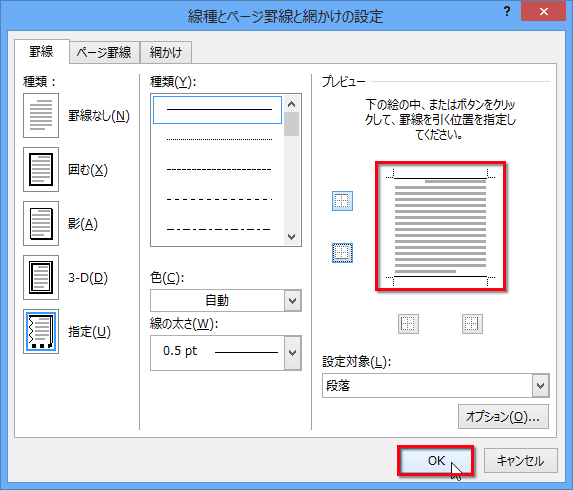Open the 線の太さ width dropdown showing 0.5 pt
The height and width of the screenshot is (490, 573).
tap(226, 353)
